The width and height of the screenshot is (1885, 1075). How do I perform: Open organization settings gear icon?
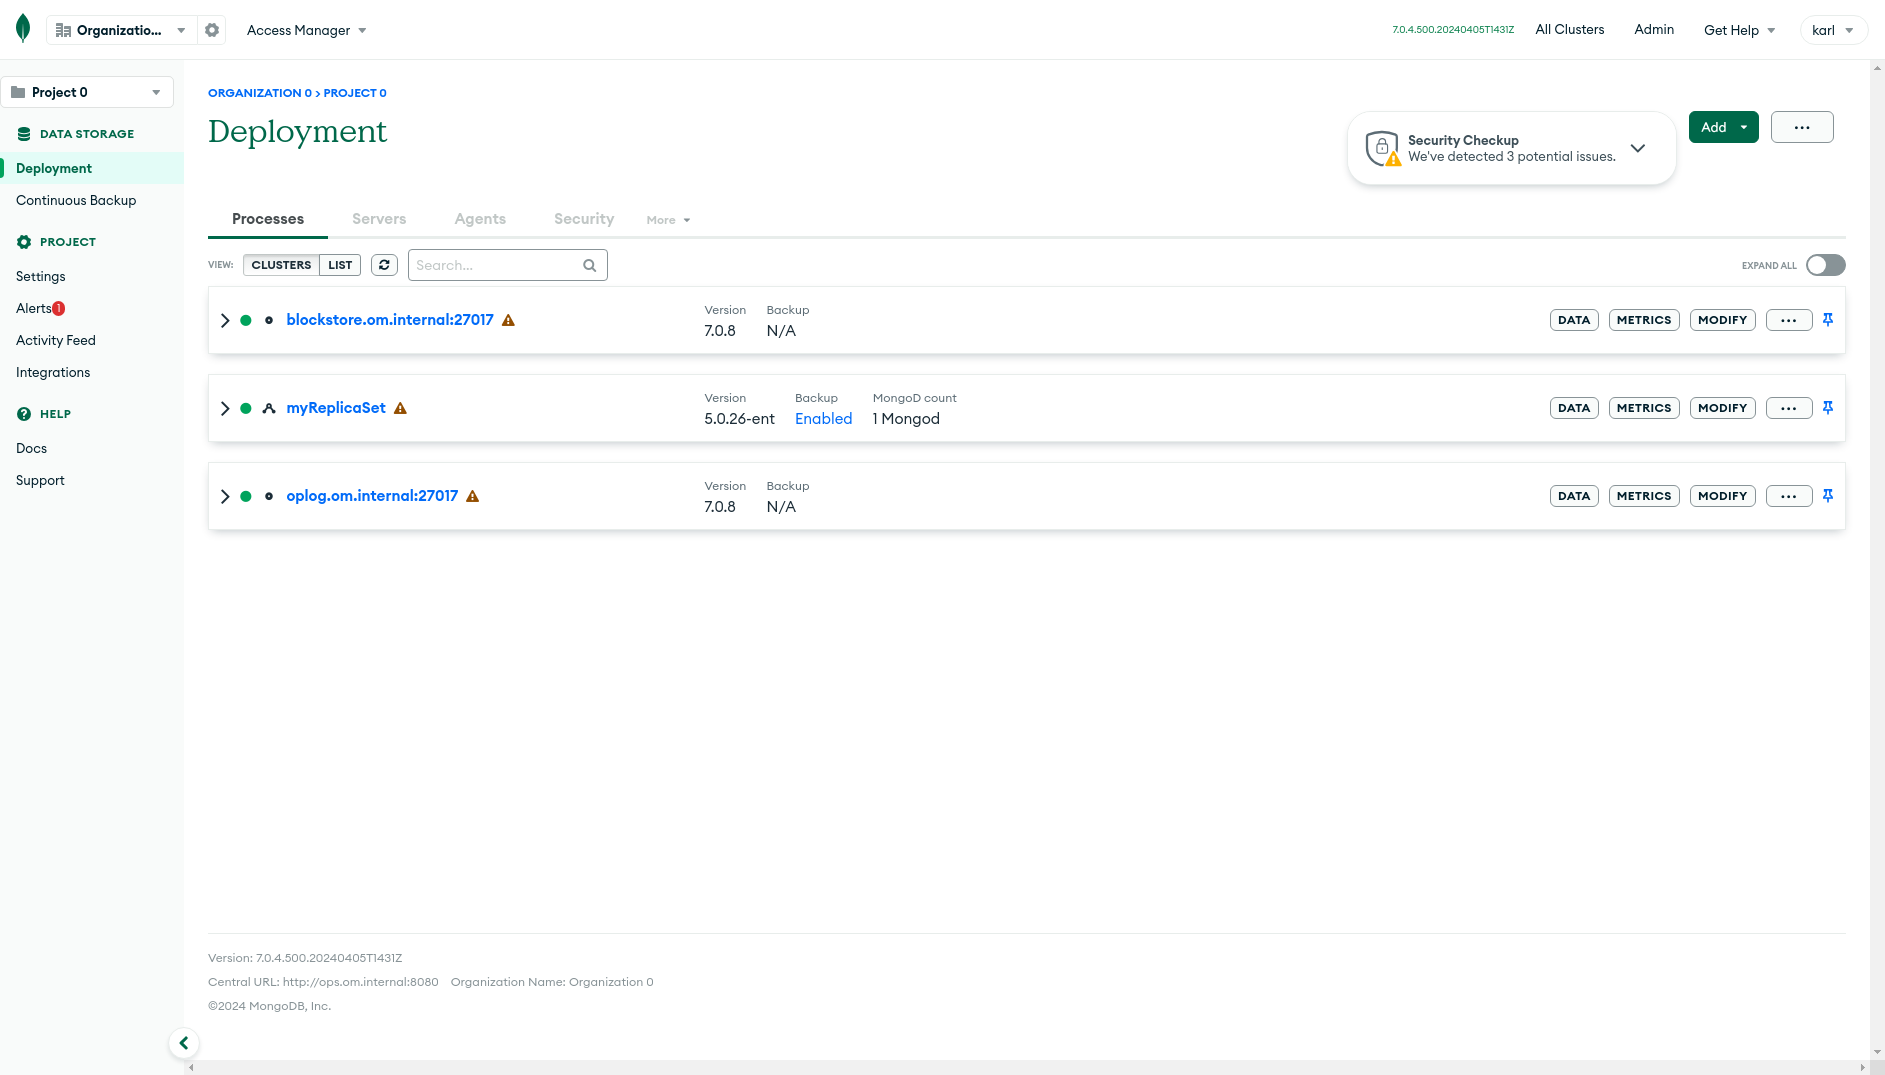[x=212, y=30]
